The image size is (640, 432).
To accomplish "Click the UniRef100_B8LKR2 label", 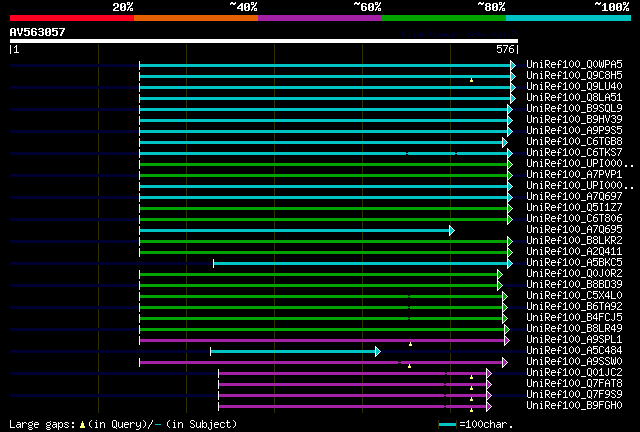I will click(574, 240).
